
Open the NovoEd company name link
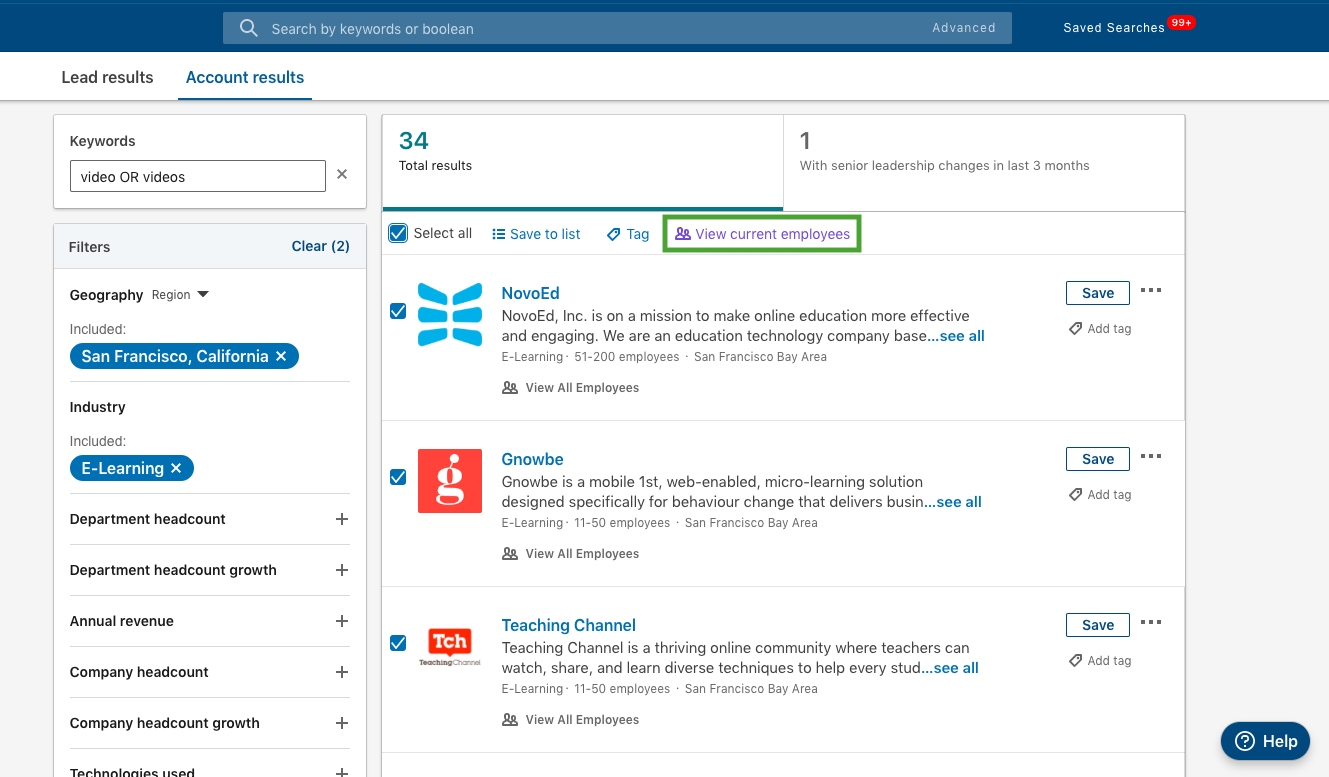(530, 293)
